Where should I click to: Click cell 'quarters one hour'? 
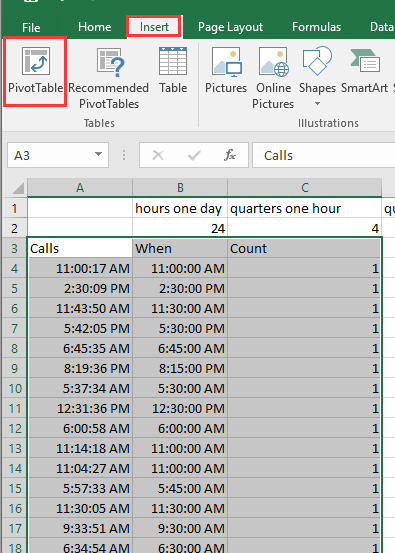click(x=305, y=208)
